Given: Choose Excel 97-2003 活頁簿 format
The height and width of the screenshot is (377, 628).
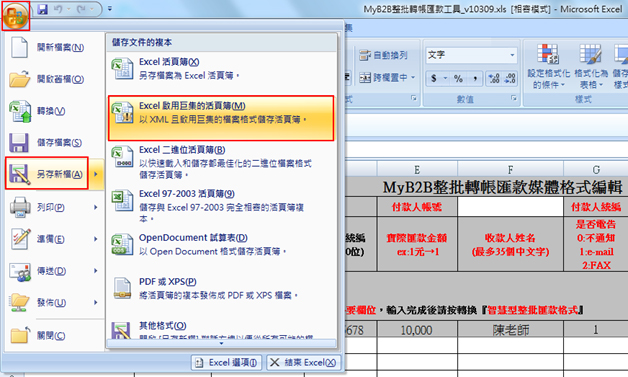Looking at the screenshot, I should [x=221, y=206].
